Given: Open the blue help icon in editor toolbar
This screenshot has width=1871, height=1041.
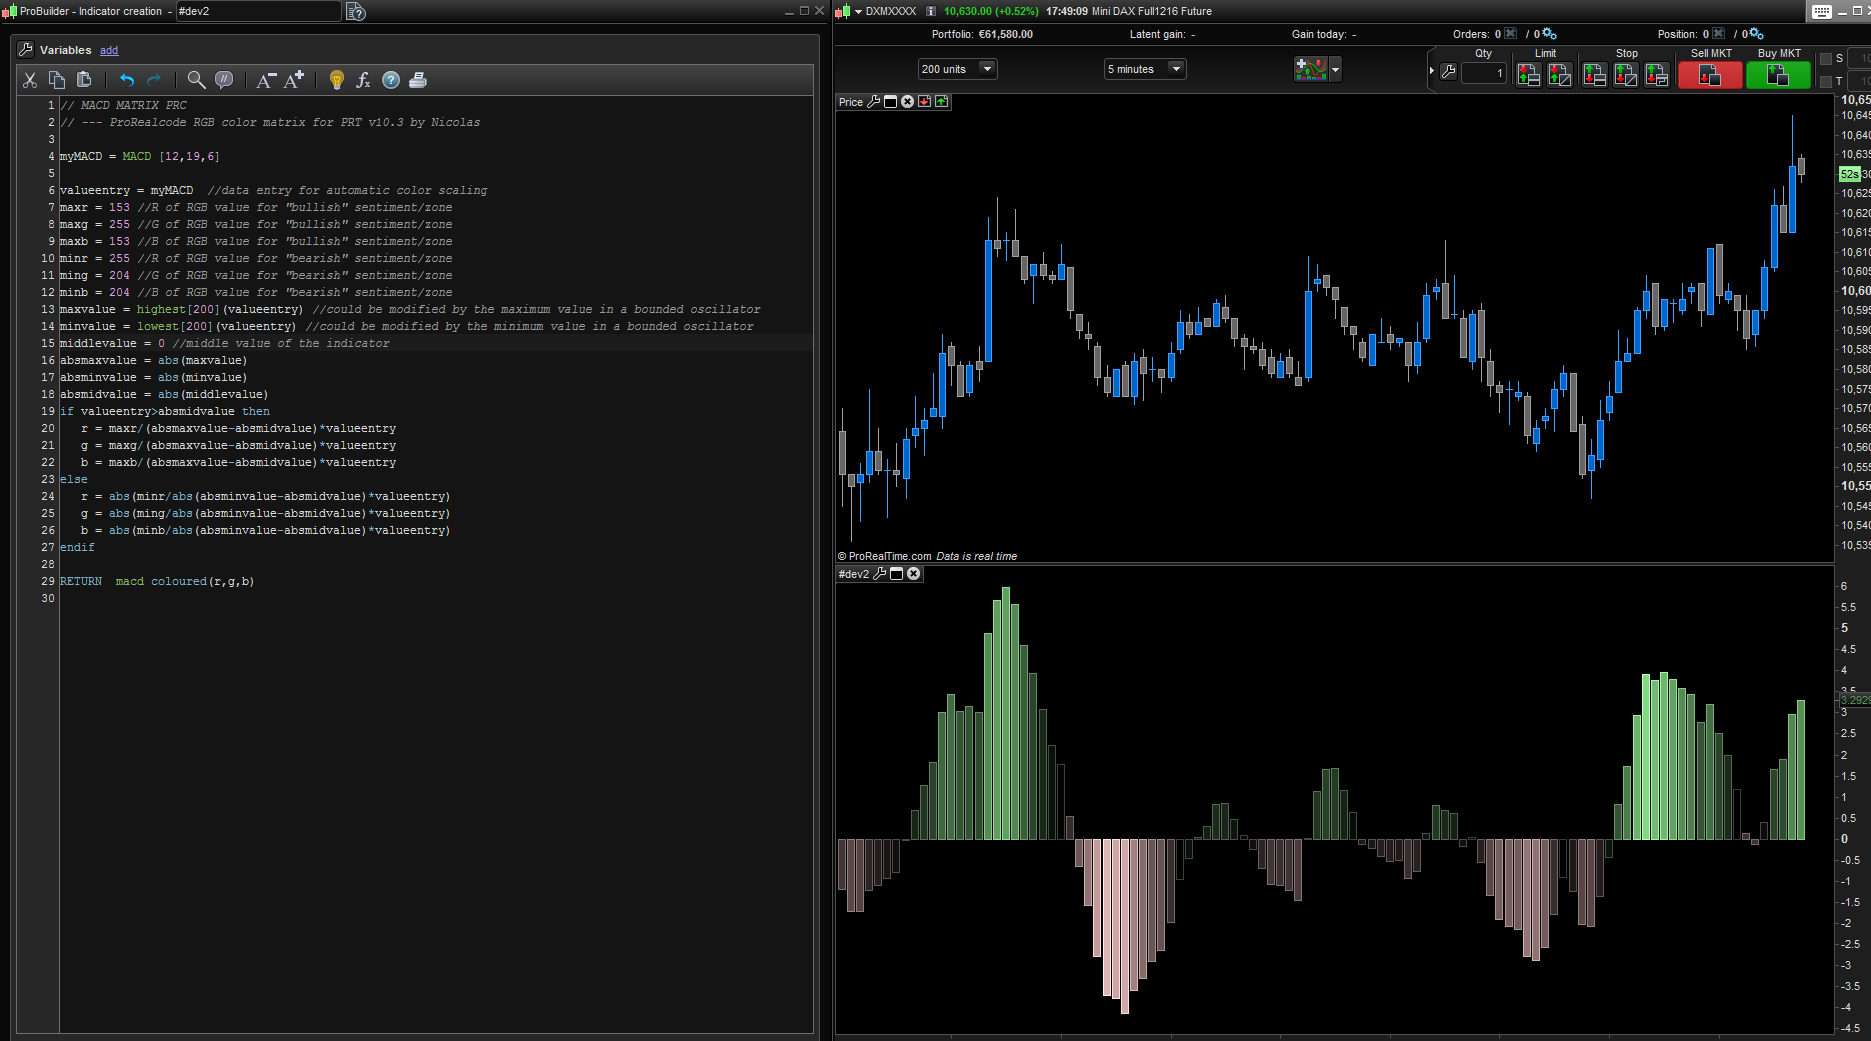Looking at the screenshot, I should [391, 80].
